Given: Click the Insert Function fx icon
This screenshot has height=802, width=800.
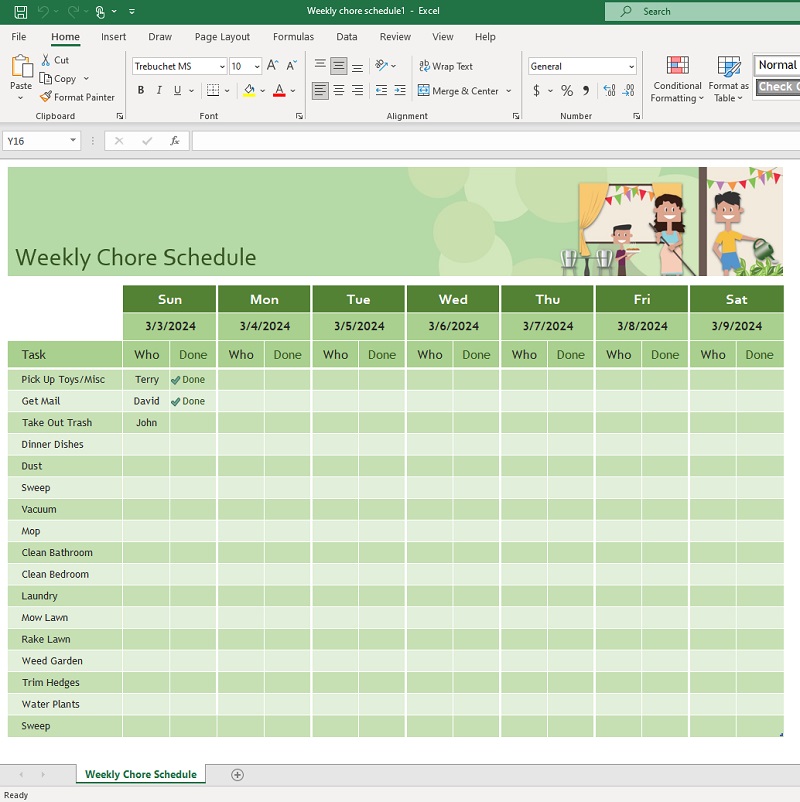Looking at the screenshot, I should [175, 141].
